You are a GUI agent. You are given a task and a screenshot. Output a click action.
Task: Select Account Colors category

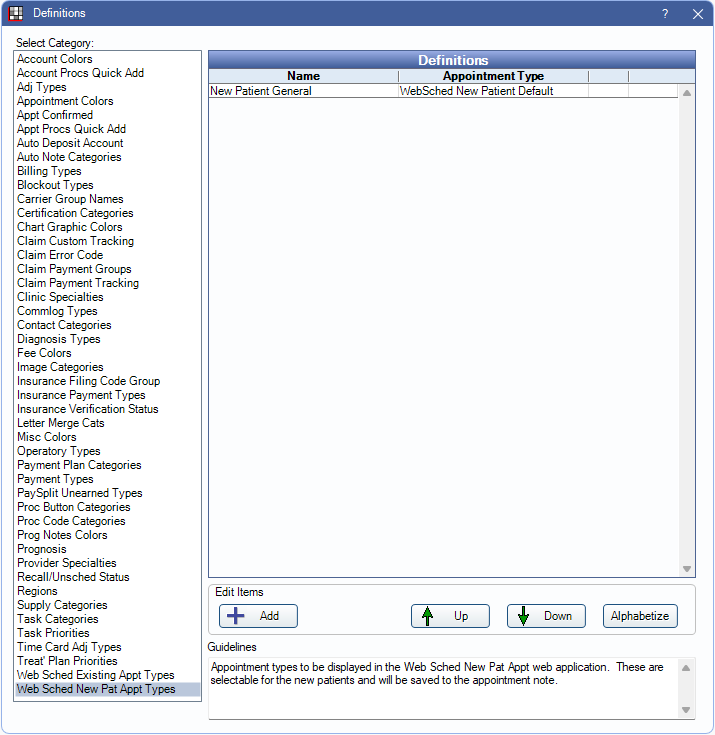coord(55,59)
